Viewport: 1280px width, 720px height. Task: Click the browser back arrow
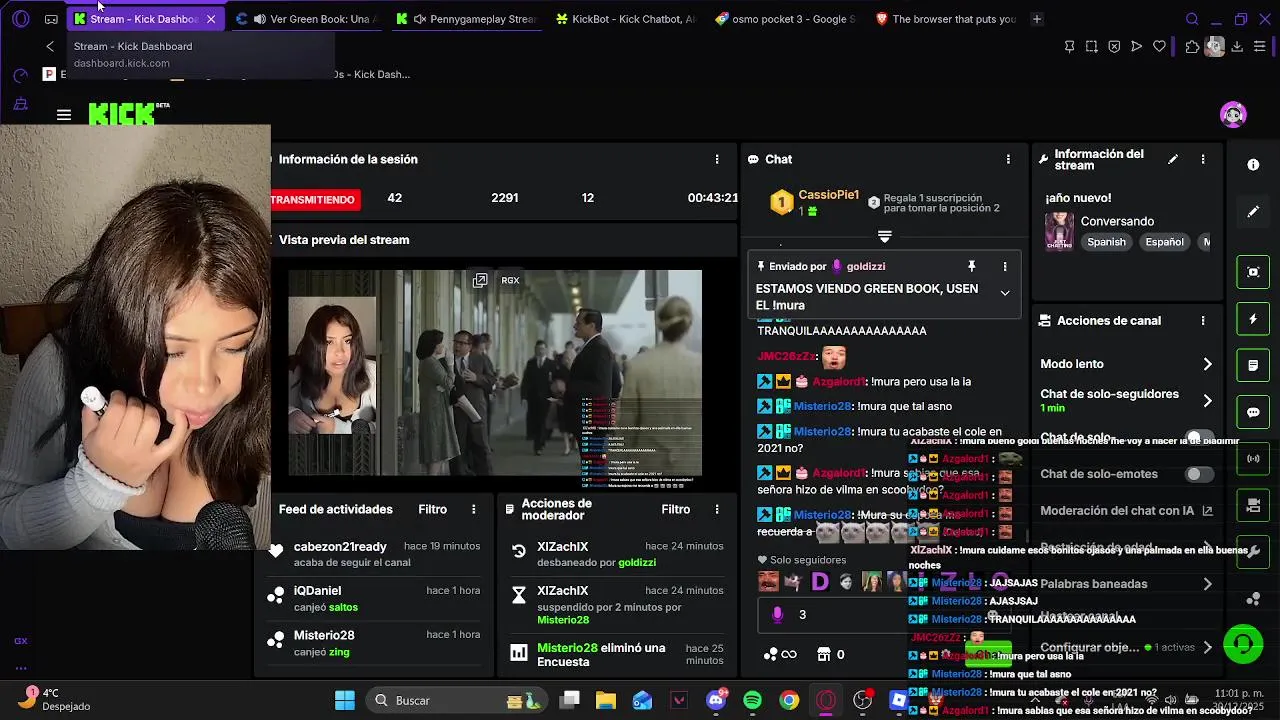(50, 46)
